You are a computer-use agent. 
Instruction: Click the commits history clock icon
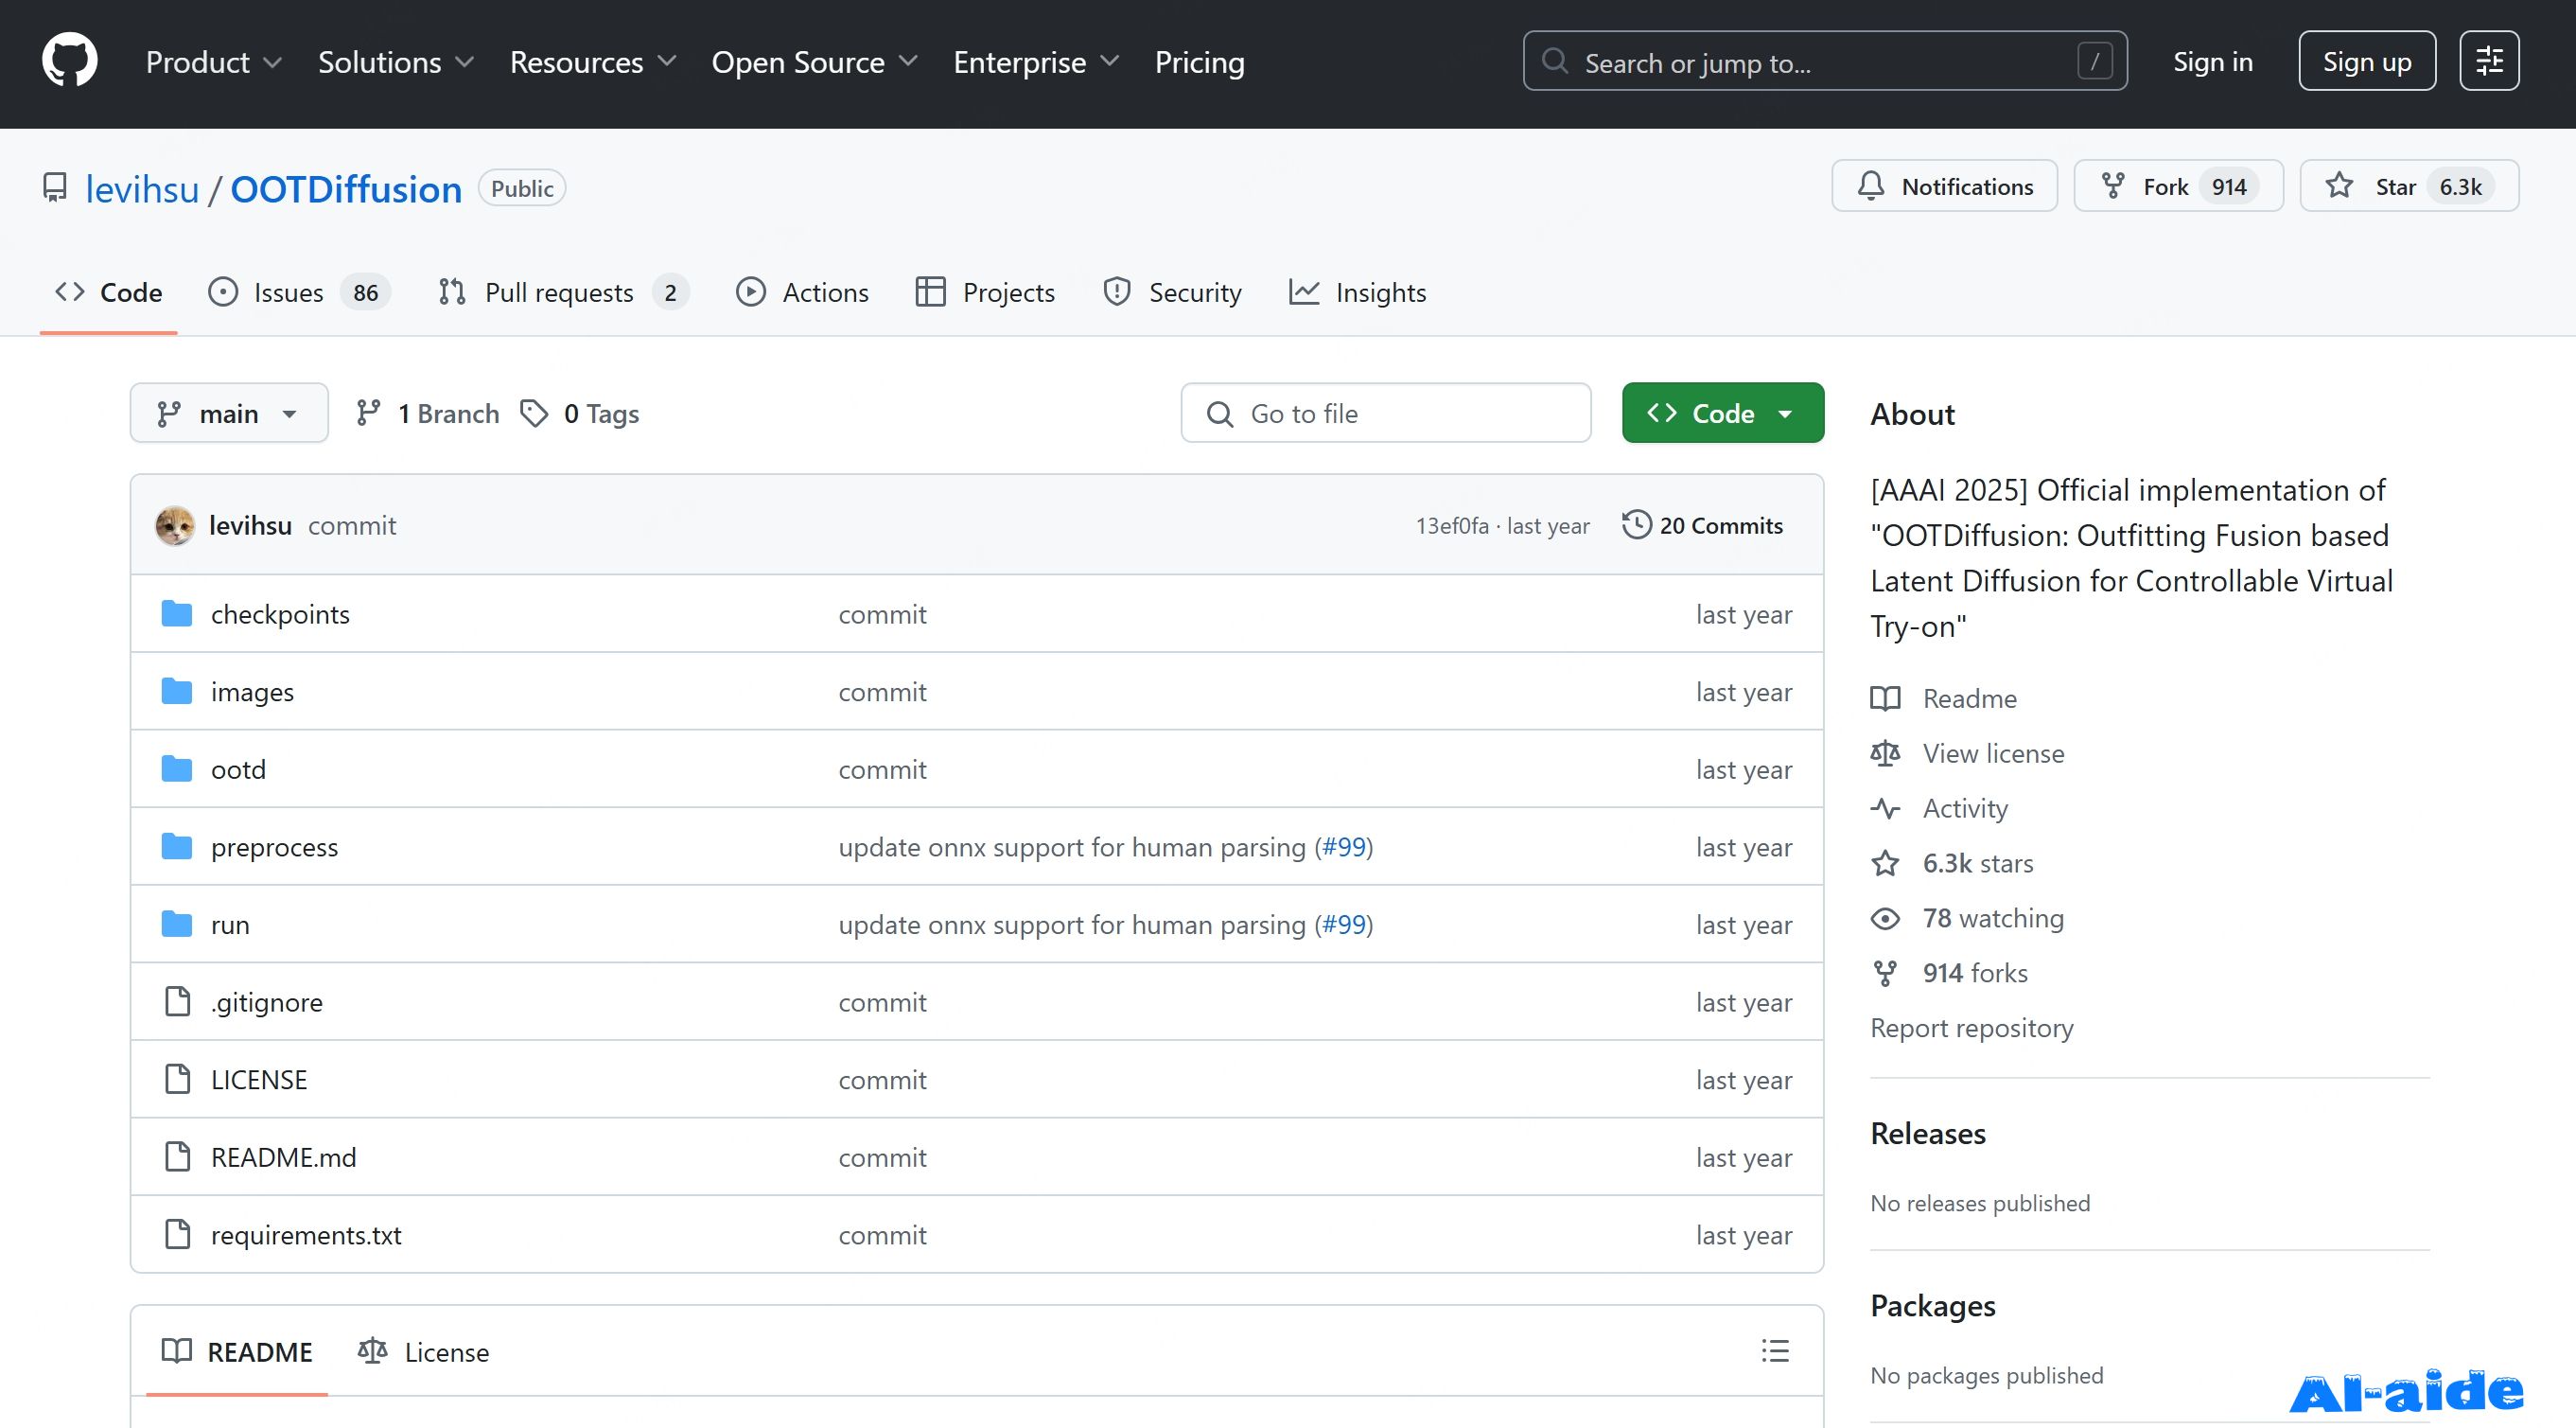pos(1636,524)
